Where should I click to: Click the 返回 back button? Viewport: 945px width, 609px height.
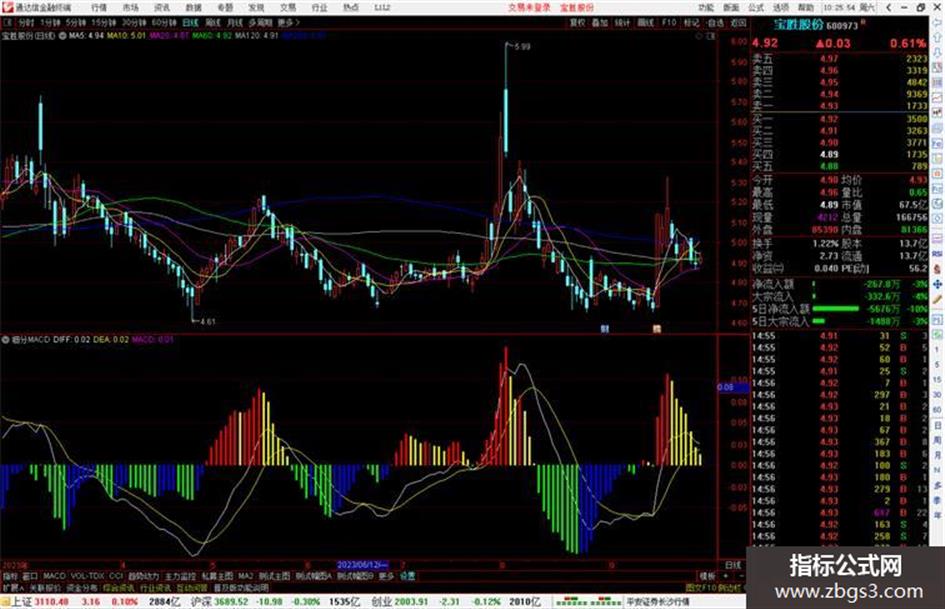[738, 22]
